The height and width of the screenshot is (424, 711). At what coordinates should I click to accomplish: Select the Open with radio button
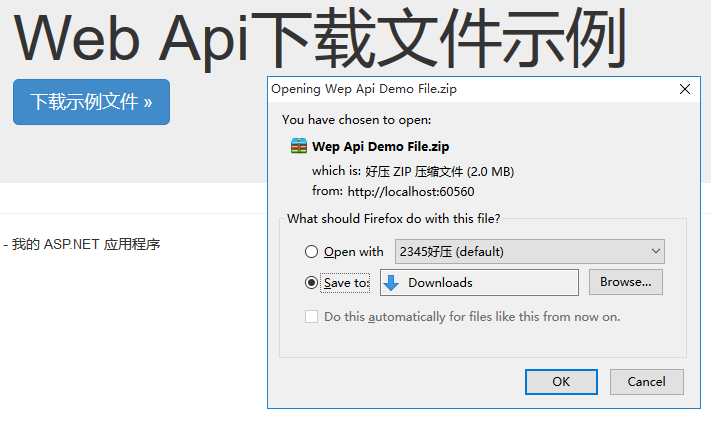coord(311,252)
